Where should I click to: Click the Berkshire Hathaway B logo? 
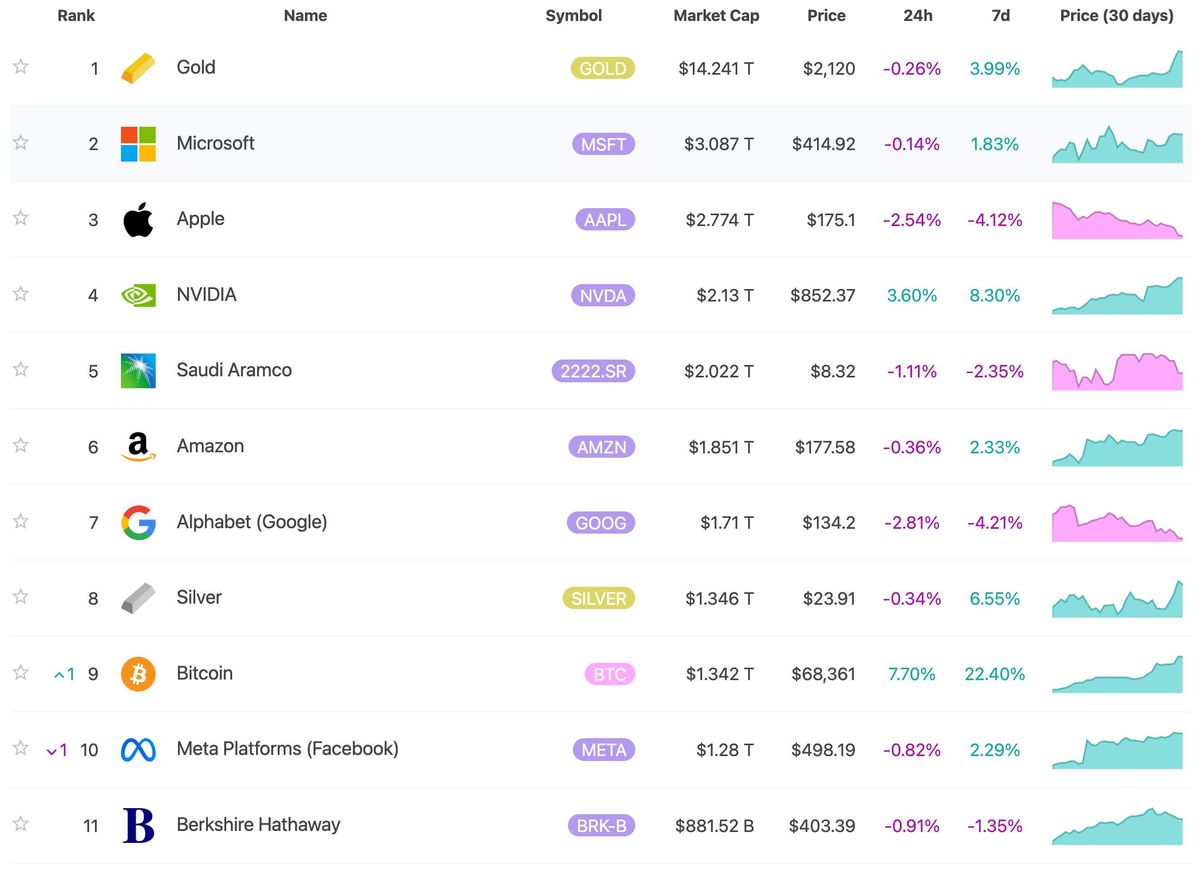point(138,826)
